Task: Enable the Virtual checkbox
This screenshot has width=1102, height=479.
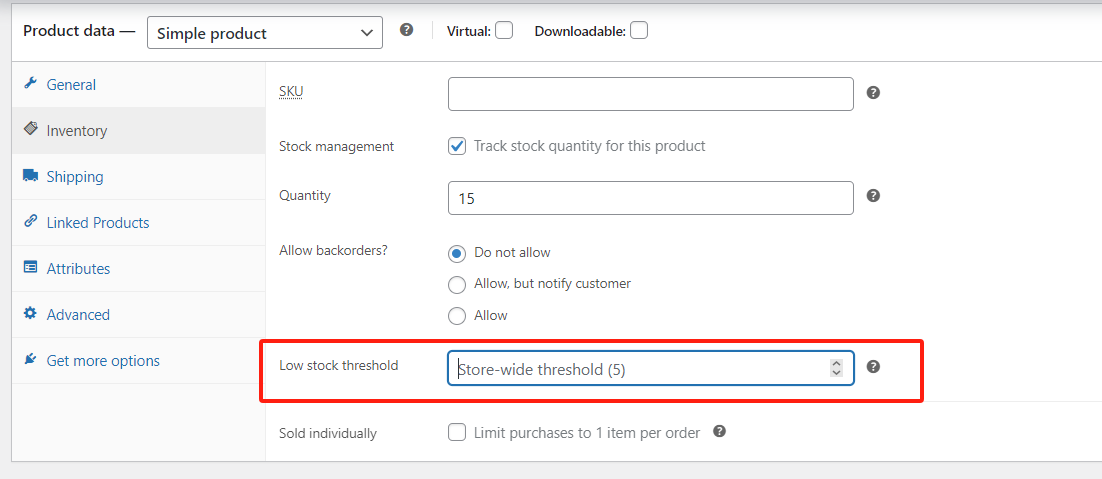Action: (504, 31)
